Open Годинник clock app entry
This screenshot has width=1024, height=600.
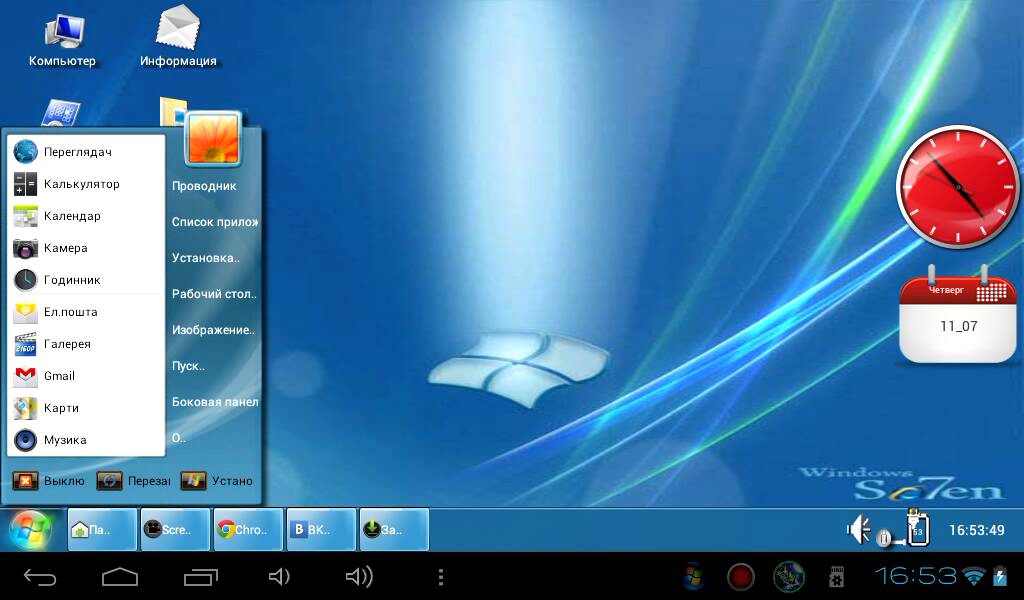(86, 279)
